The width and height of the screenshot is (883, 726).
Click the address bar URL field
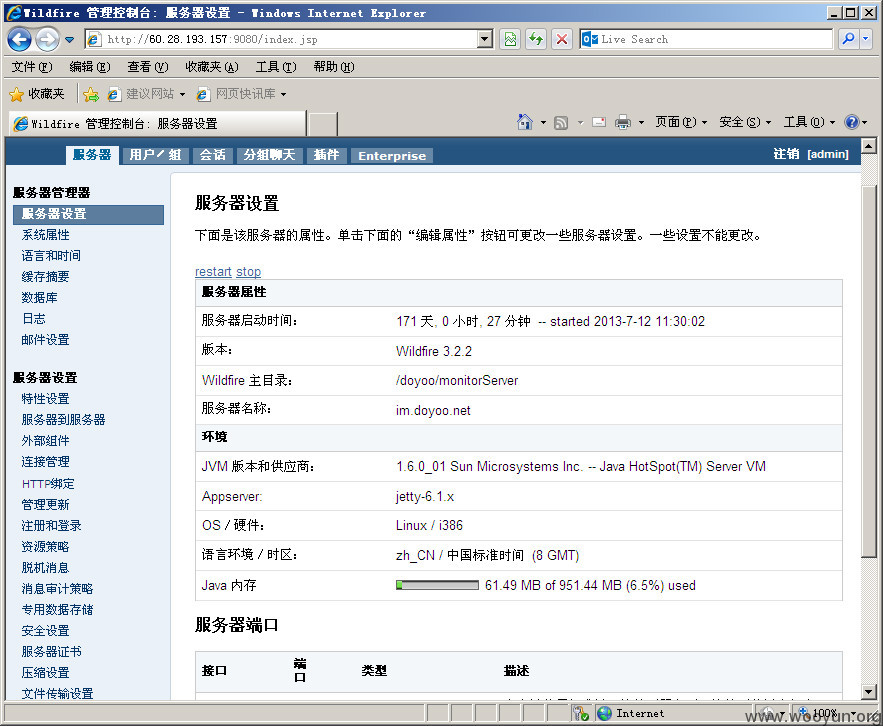(282, 39)
